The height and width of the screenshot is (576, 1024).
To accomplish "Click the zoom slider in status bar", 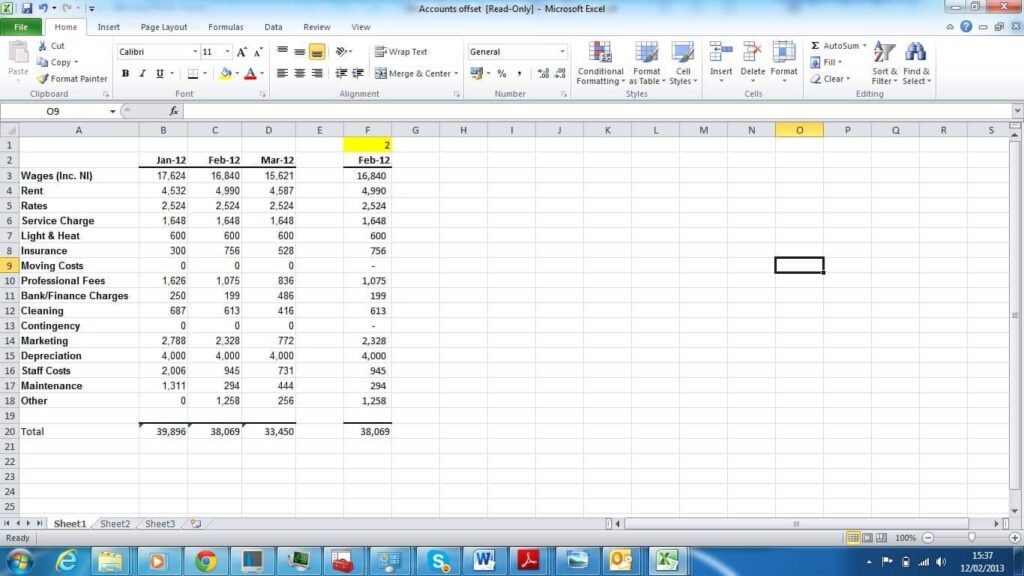I will pyautogui.click(x=970, y=538).
